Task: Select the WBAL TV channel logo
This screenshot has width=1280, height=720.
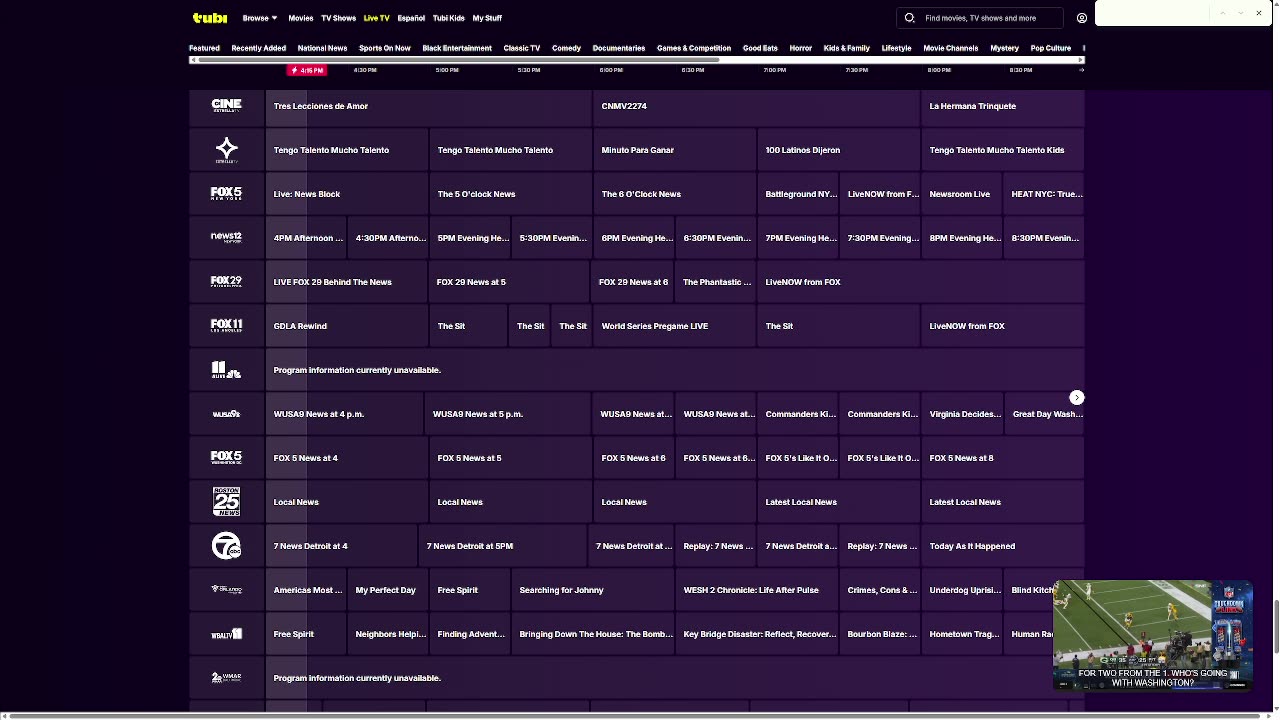Action: [x=226, y=634]
